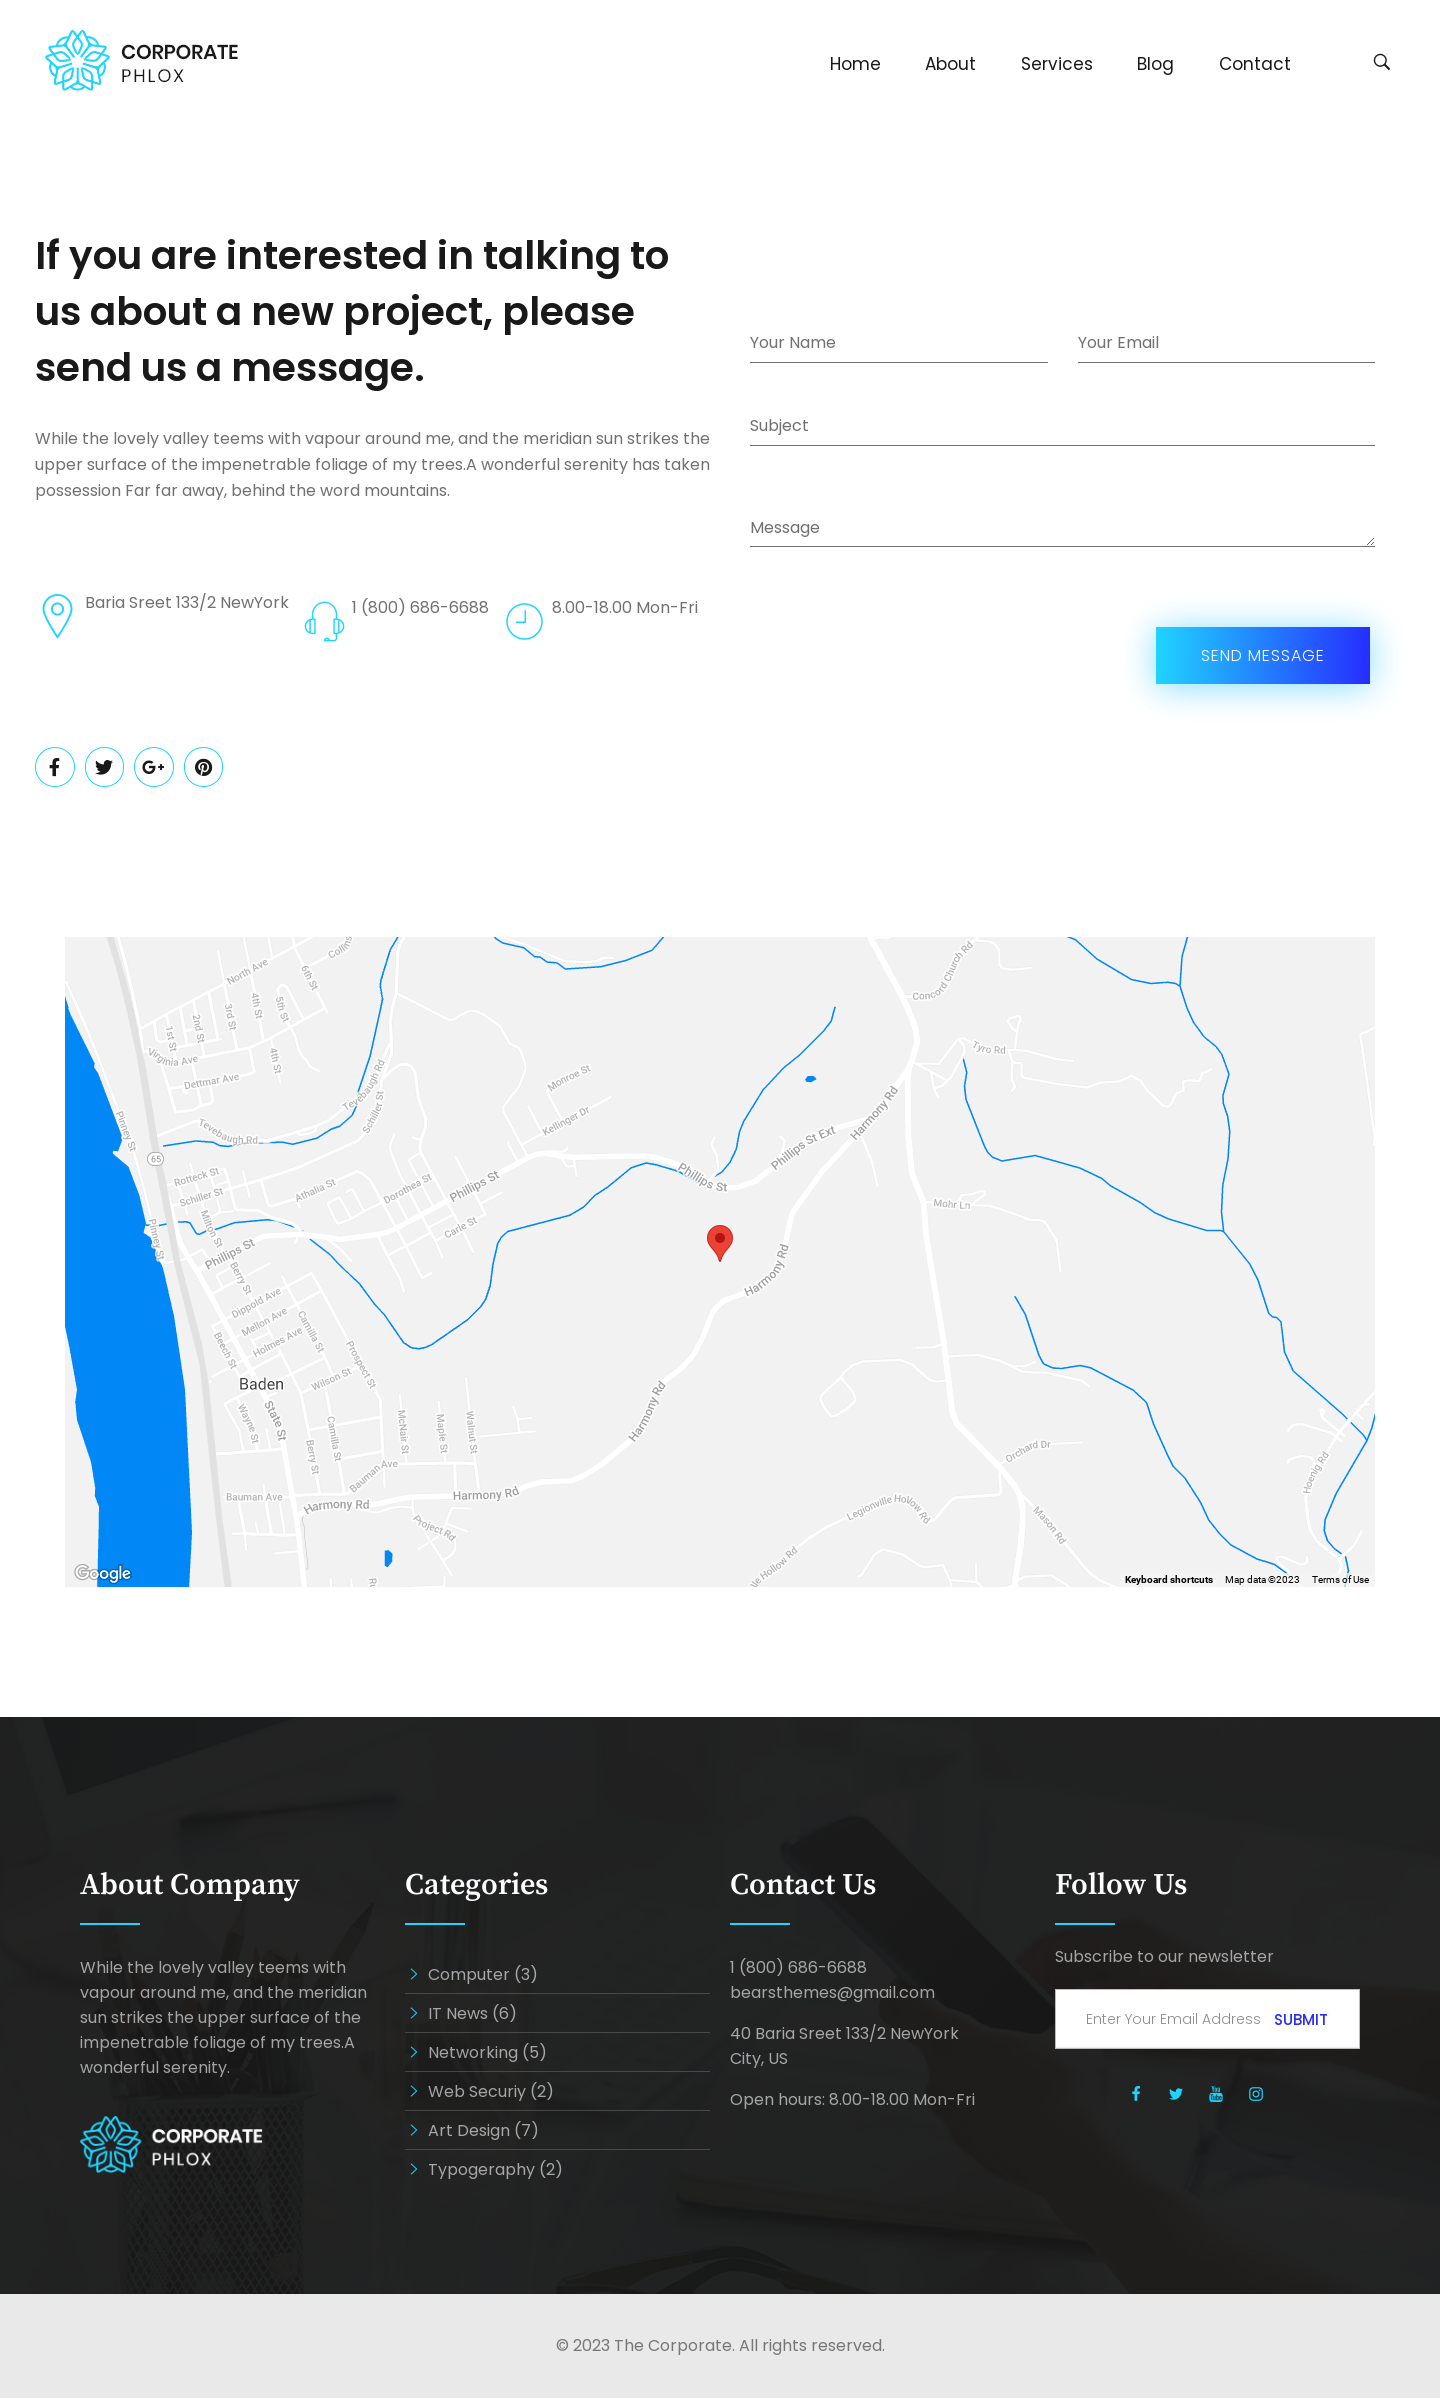1440x2398 pixels.
Task: Click the Message textarea resize handle
Action: pos(1369,541)
